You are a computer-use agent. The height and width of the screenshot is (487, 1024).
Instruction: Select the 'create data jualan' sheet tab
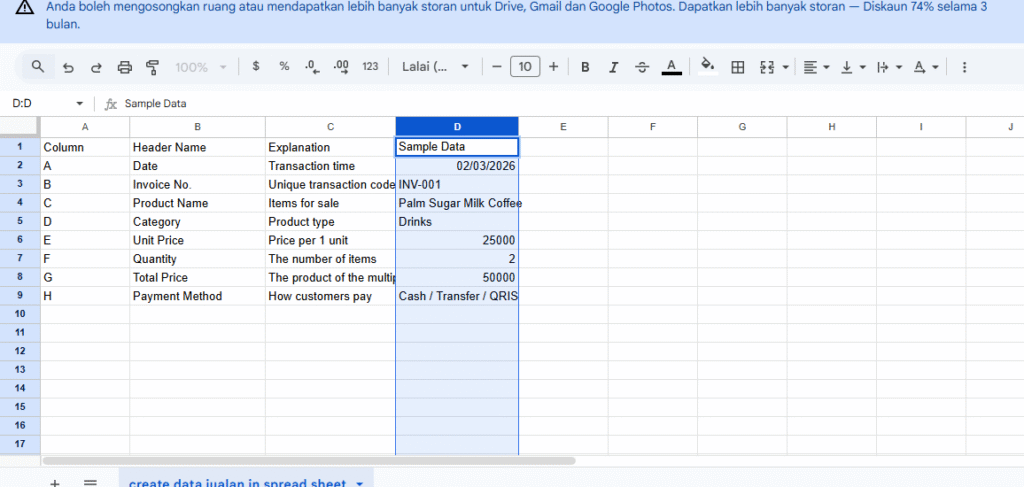(238, 483)
